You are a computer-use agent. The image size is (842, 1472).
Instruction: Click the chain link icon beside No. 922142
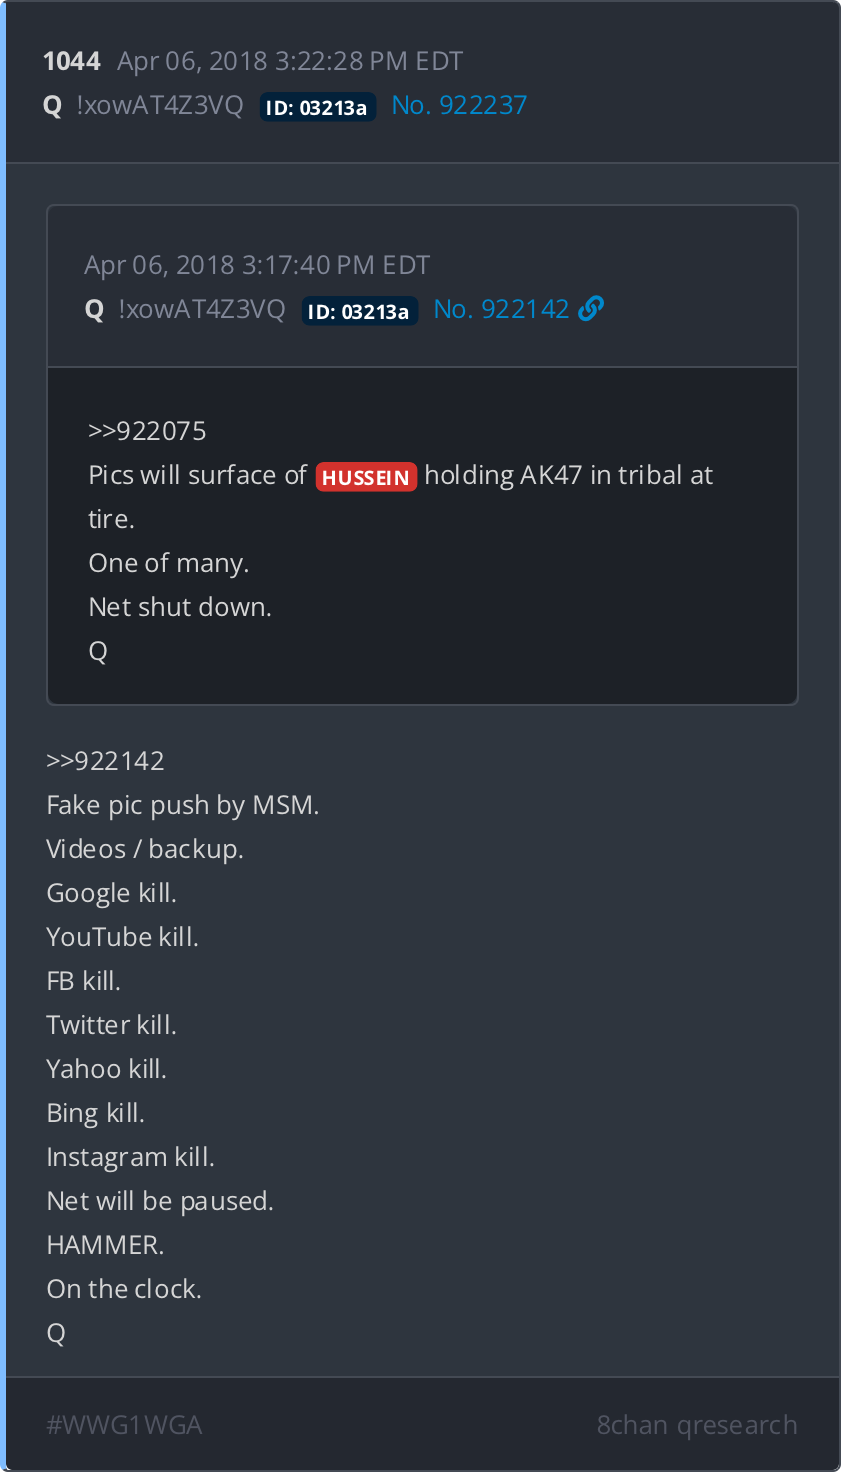click(591, 309)
